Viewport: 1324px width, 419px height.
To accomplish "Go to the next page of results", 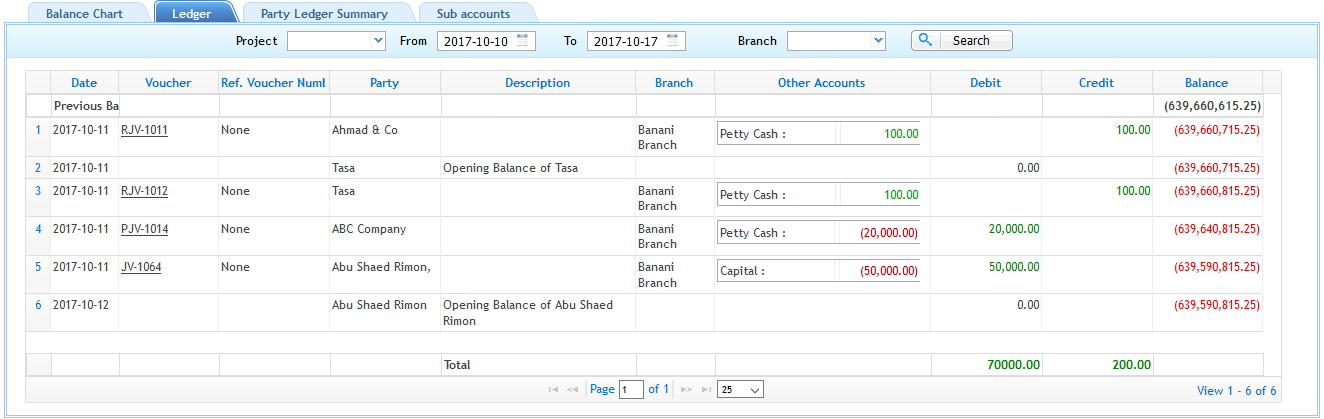I will [x=686, y=389].
